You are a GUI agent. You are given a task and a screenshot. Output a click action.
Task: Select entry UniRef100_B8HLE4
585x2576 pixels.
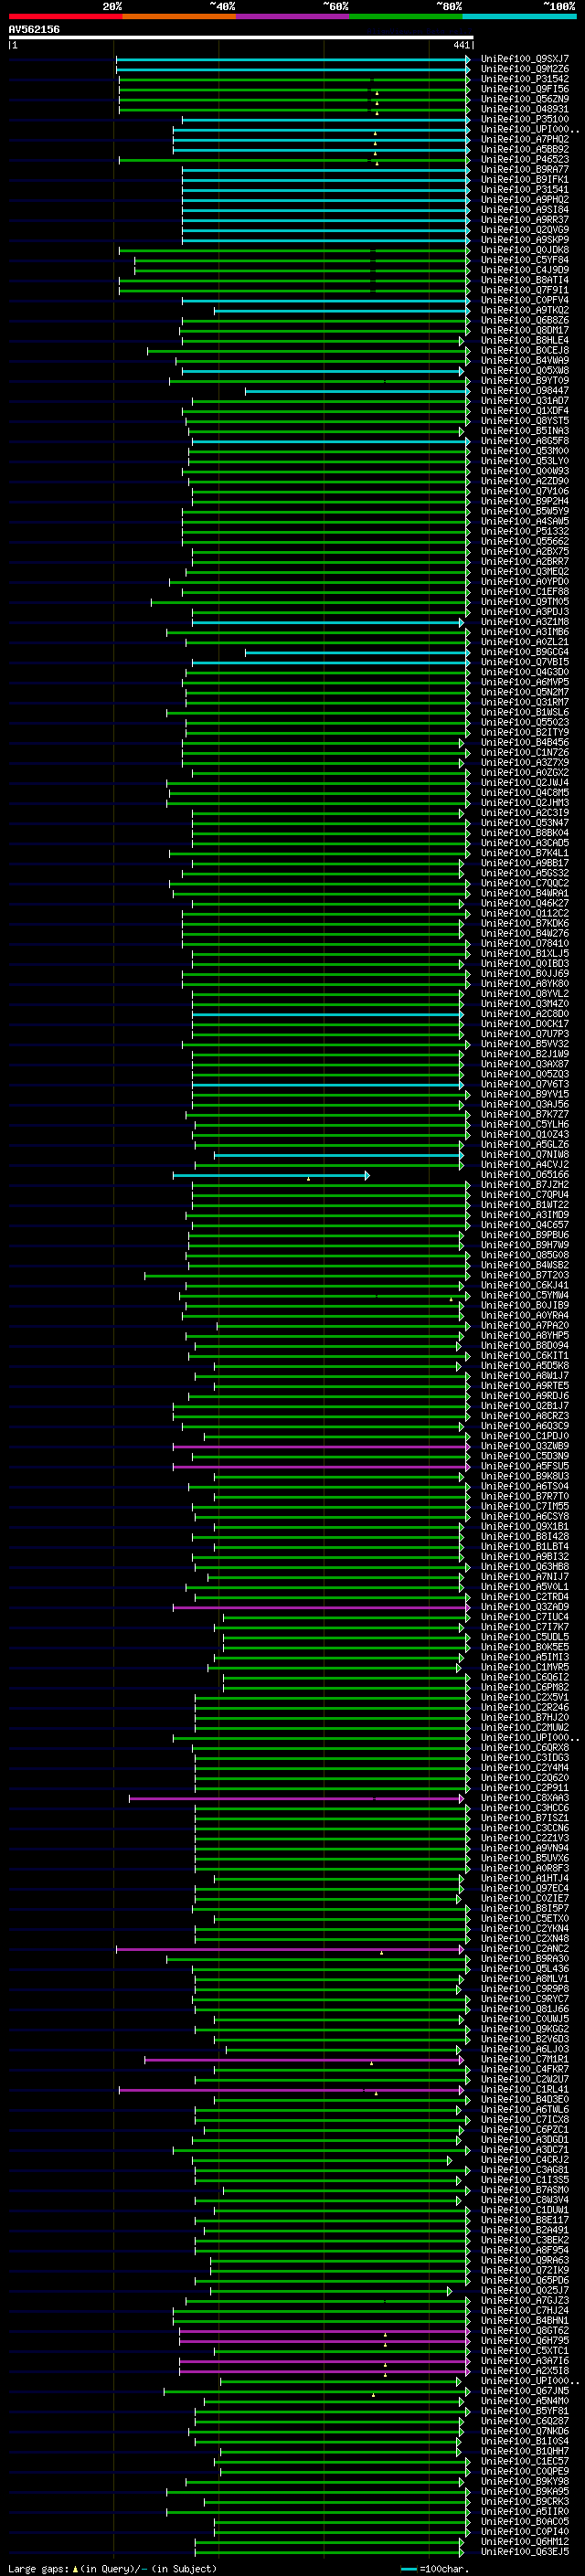[x=524, y=340]
